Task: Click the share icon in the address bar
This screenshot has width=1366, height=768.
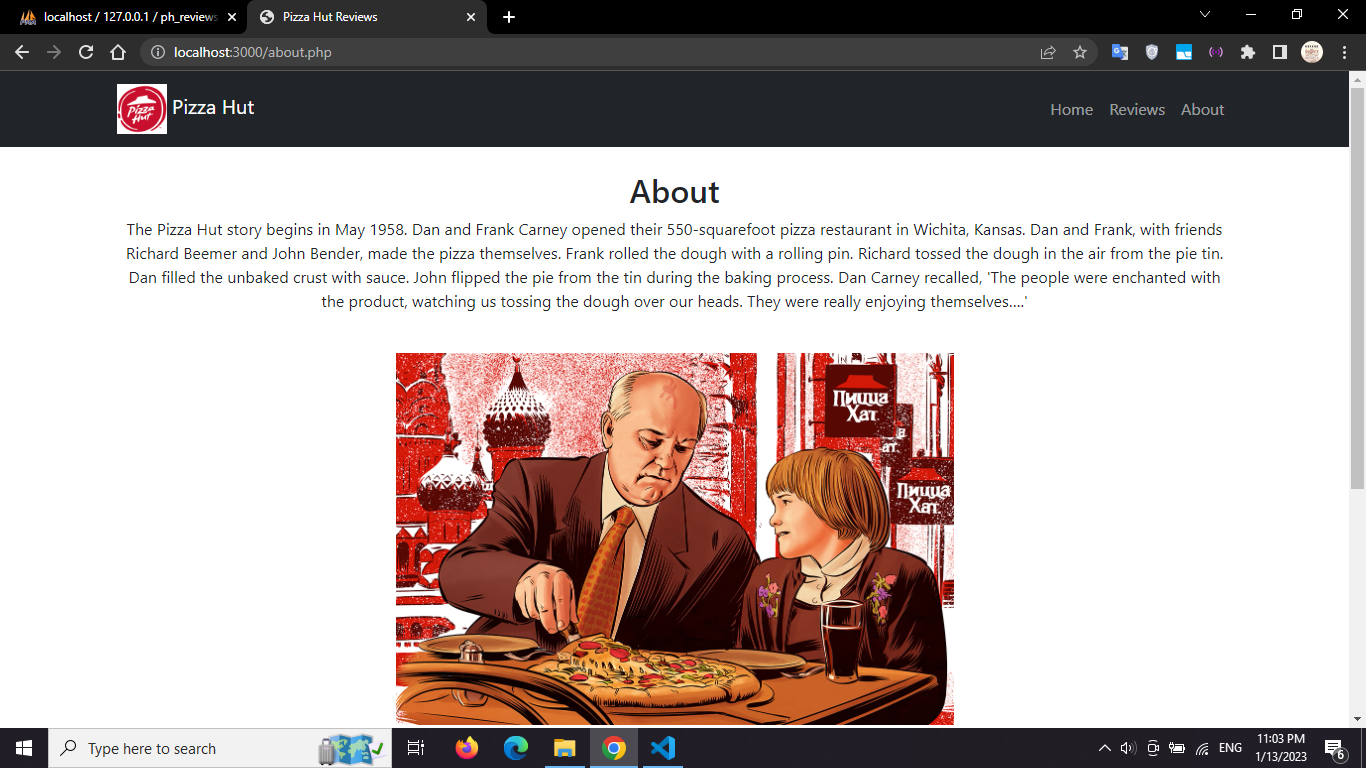Action: tap(1048, 52)
